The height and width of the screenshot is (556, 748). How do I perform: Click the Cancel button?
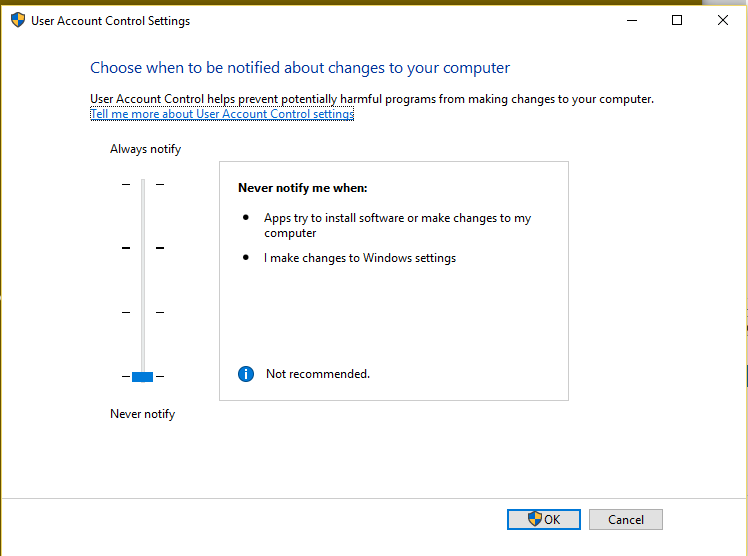625,519
